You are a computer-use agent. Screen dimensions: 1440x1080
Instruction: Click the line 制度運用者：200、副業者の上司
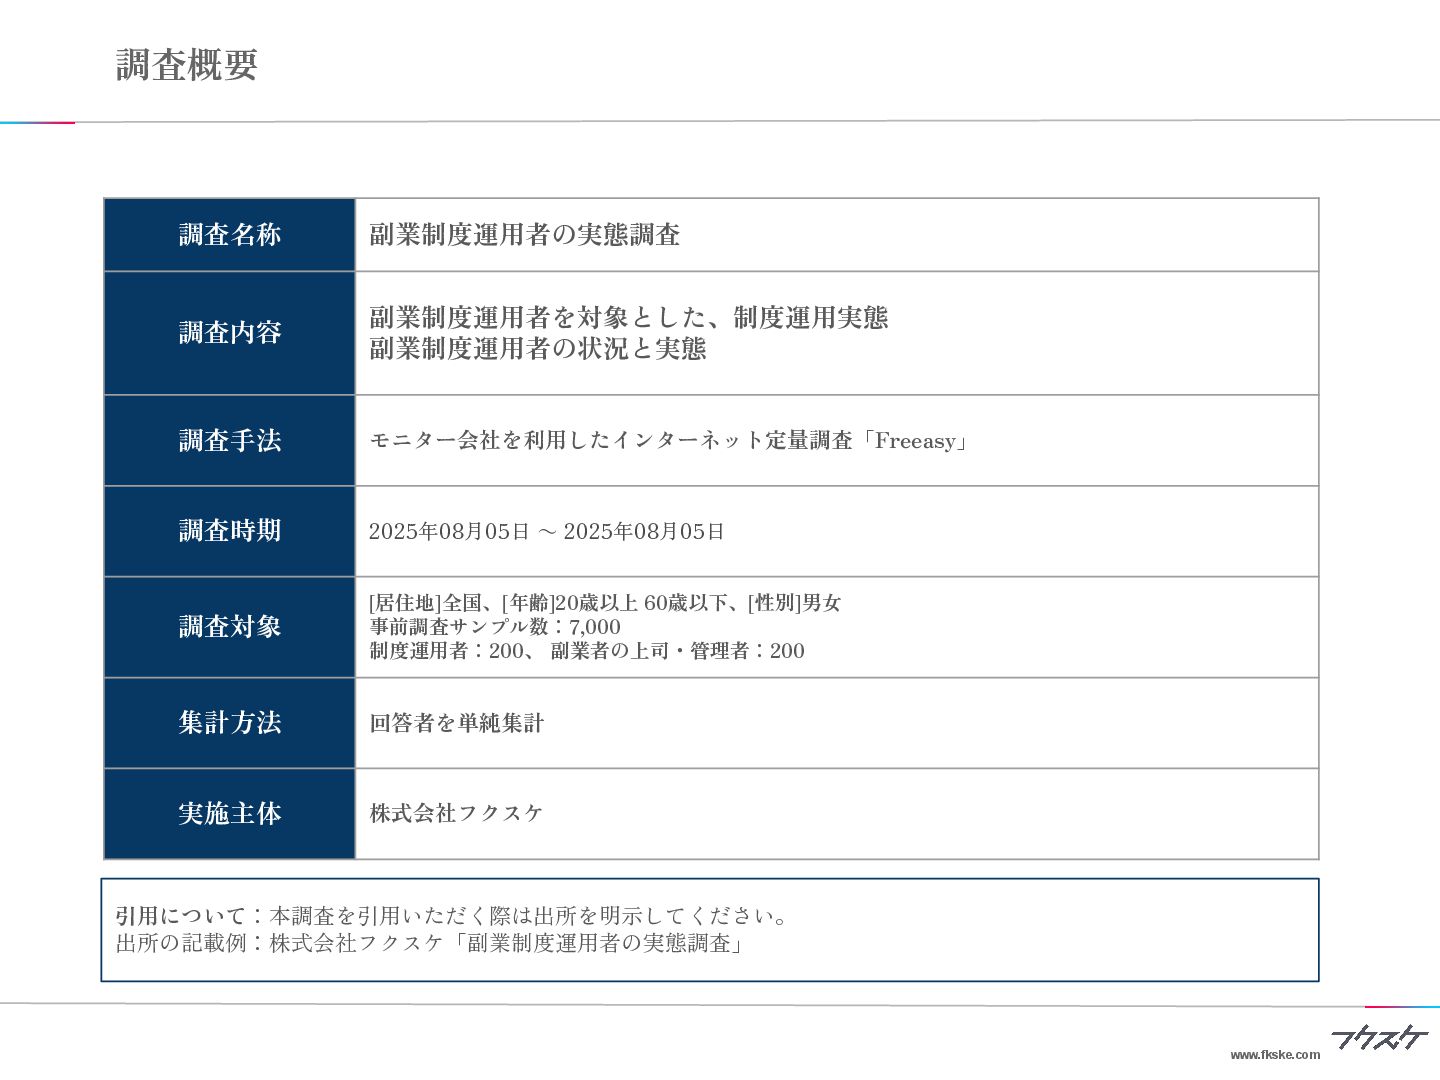(587, 651)
